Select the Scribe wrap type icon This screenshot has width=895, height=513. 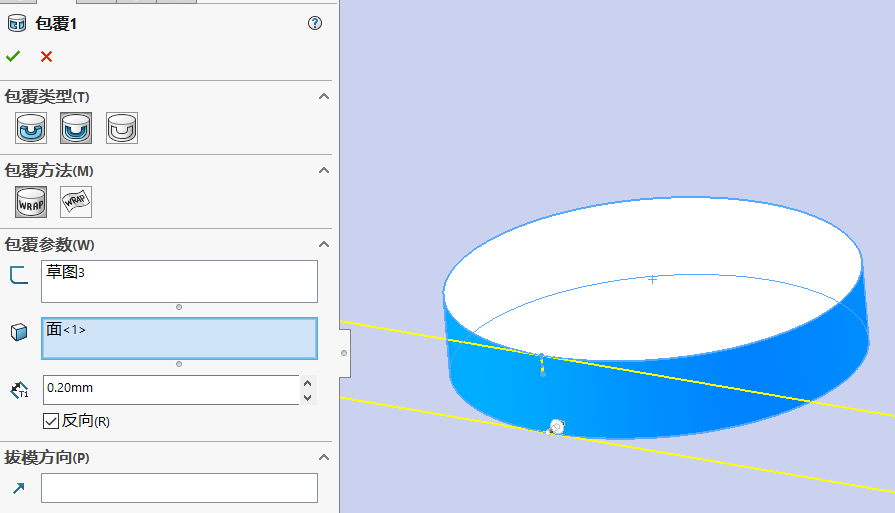tap(121, 128)
